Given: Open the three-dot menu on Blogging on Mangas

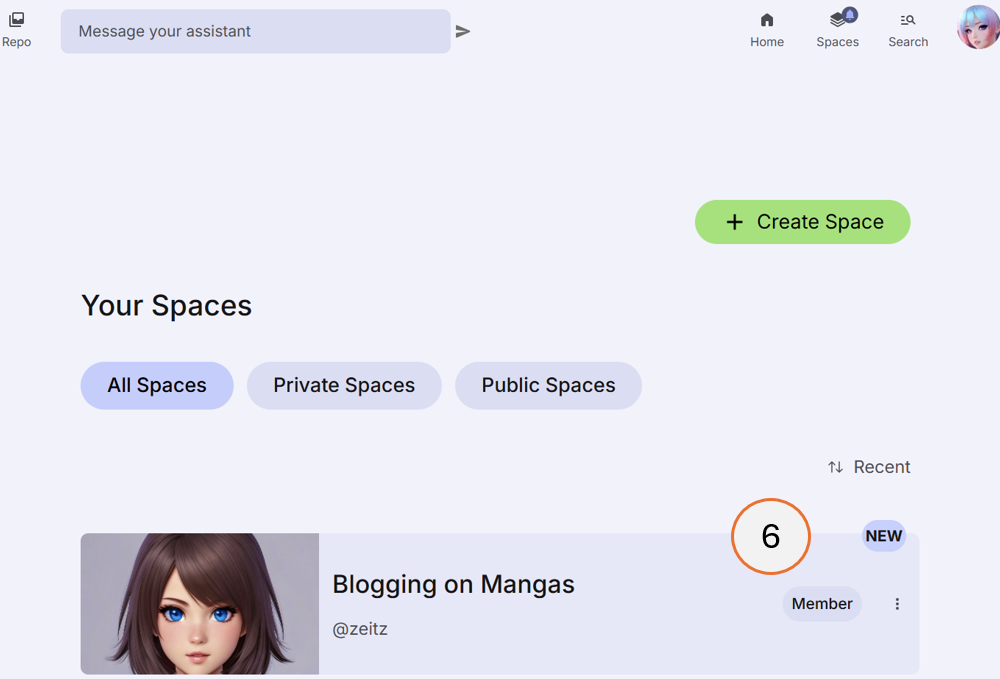Looking at the screenshot, I should point(897,604).
